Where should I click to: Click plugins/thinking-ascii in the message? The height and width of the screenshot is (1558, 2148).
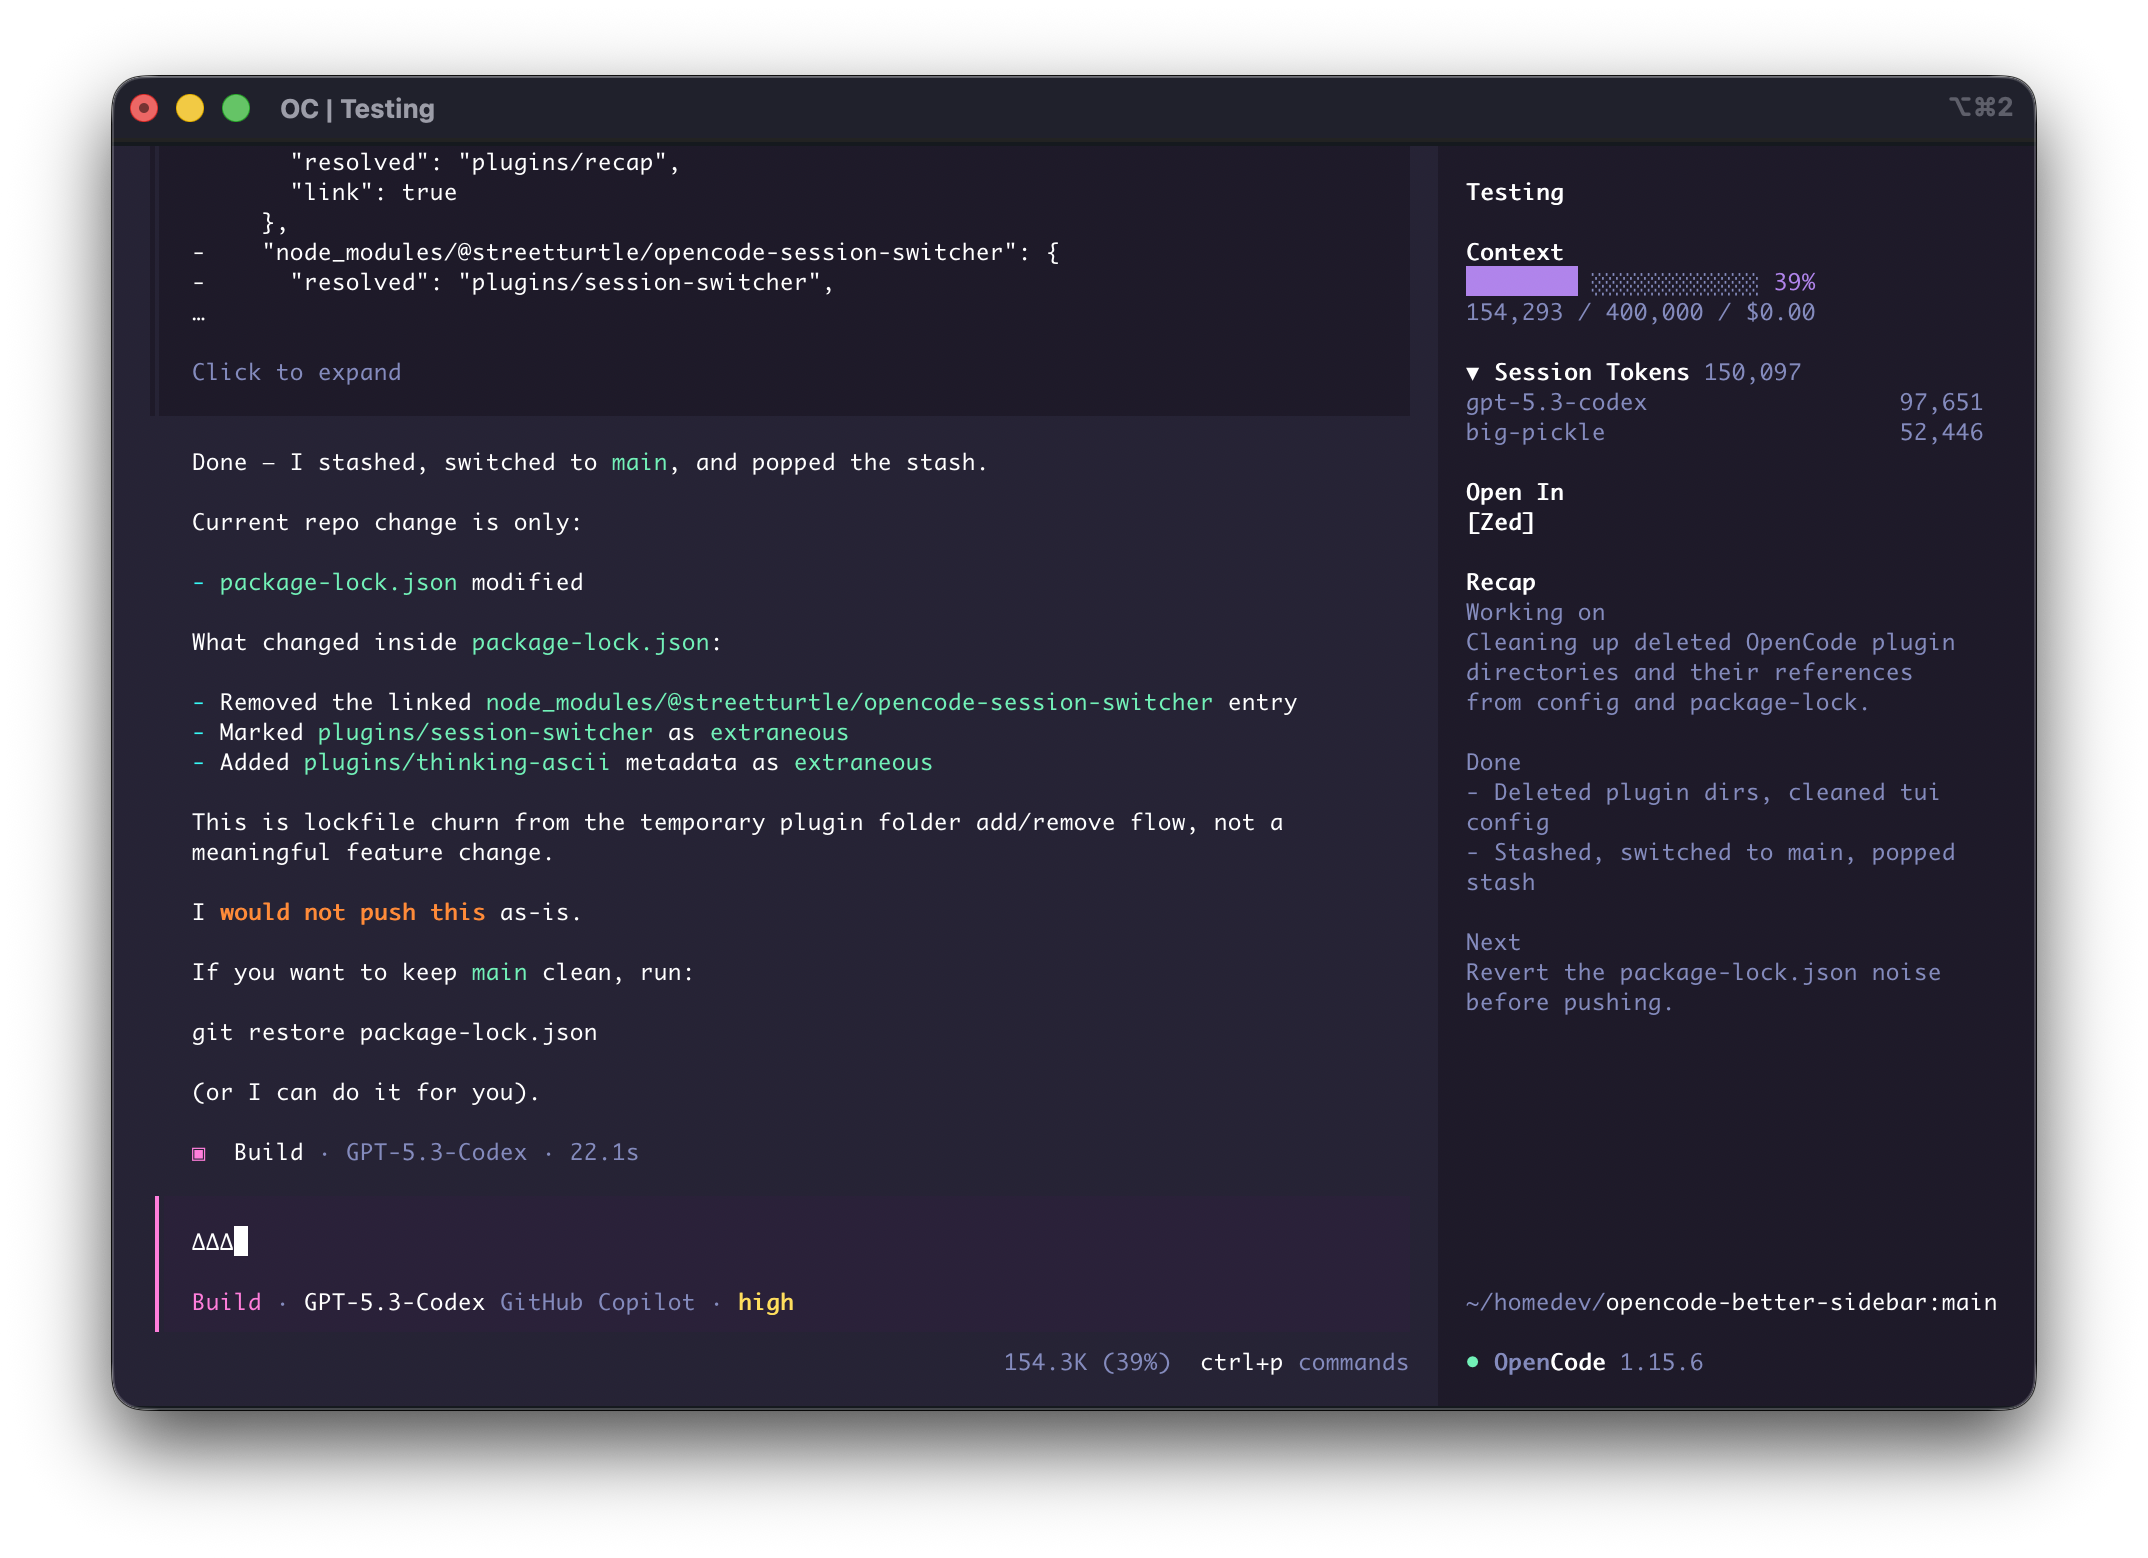coord(457,762)
